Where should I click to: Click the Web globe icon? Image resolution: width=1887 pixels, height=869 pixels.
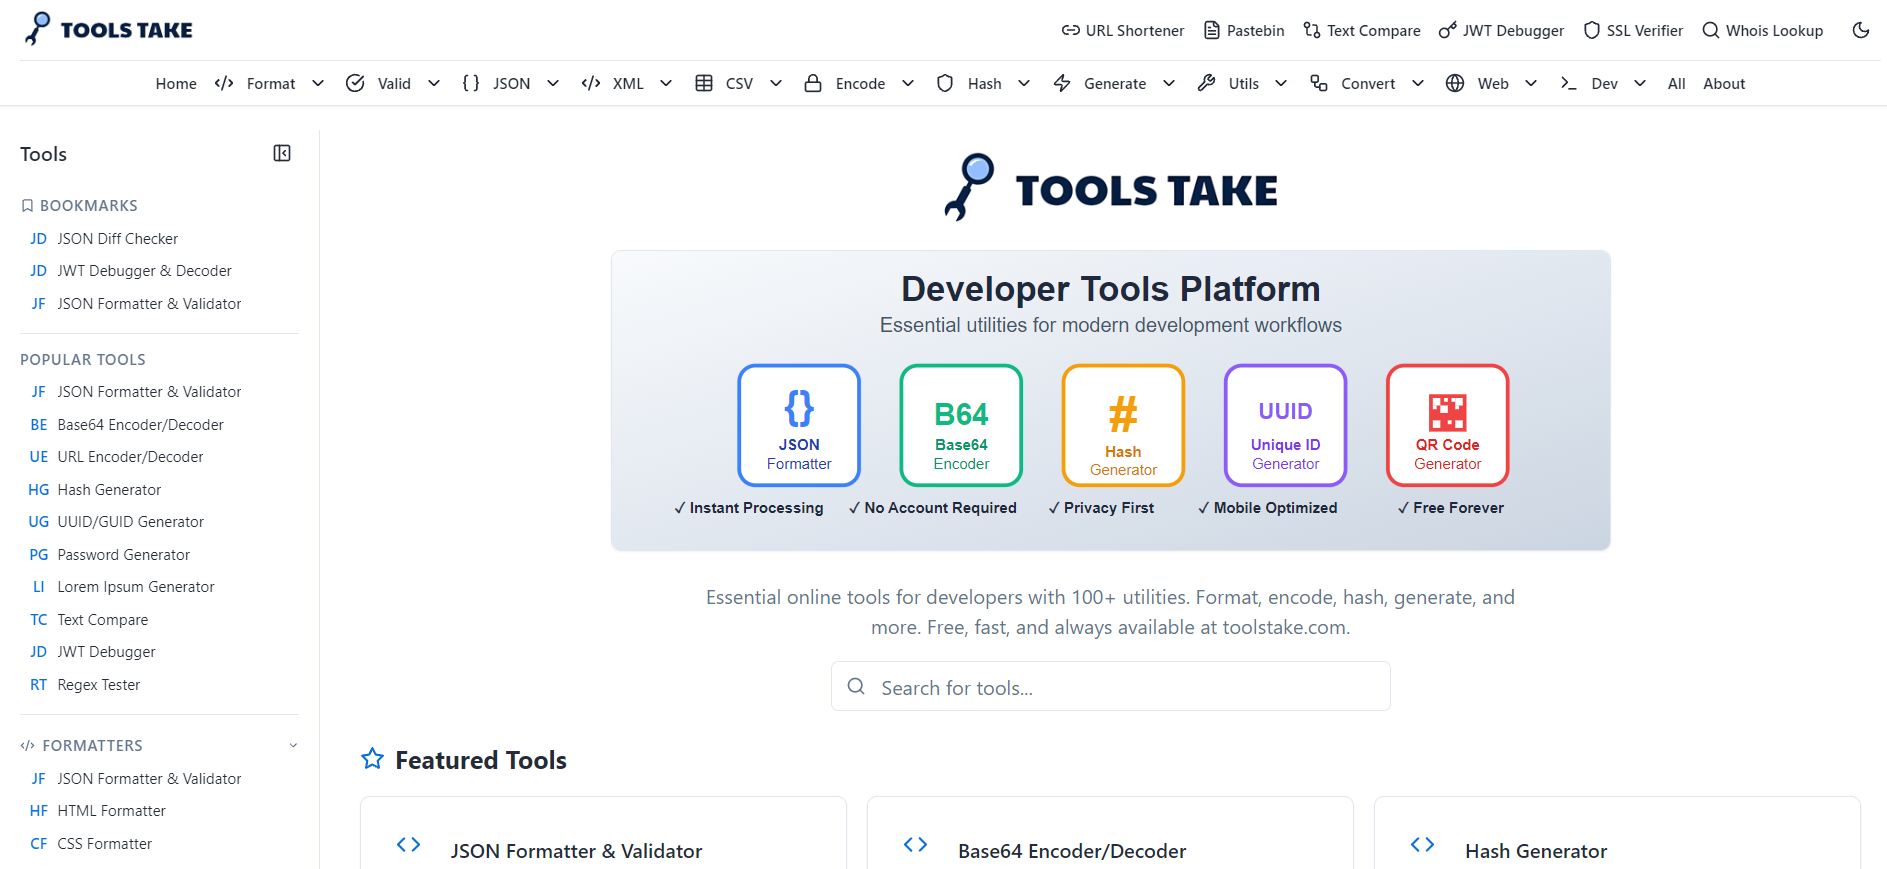point(1455,83)
